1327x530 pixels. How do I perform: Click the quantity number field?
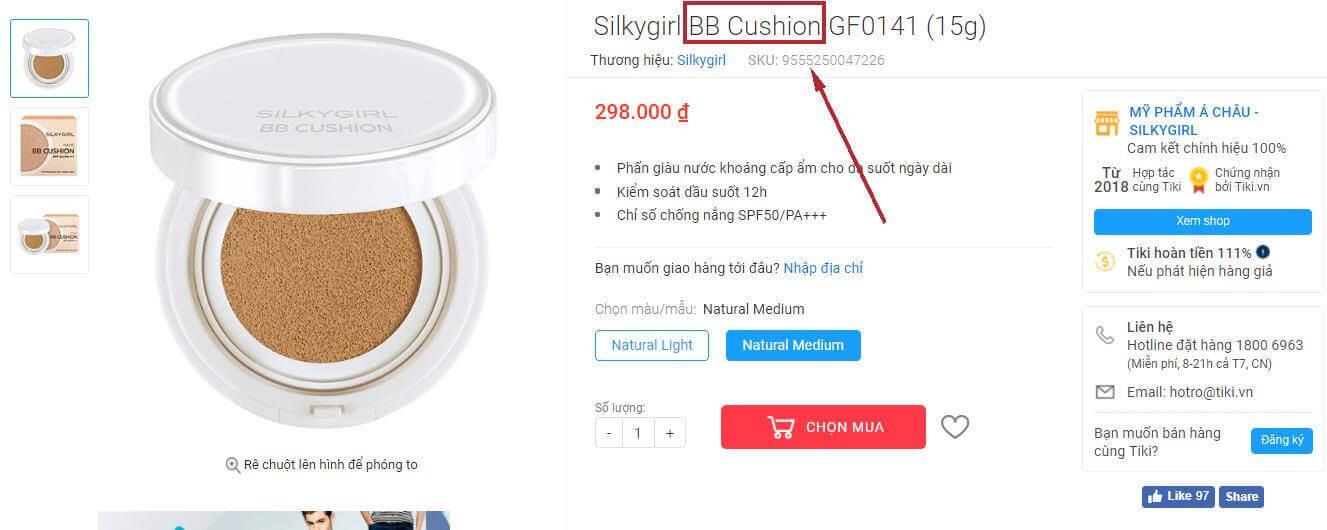(x=638, y=433)
